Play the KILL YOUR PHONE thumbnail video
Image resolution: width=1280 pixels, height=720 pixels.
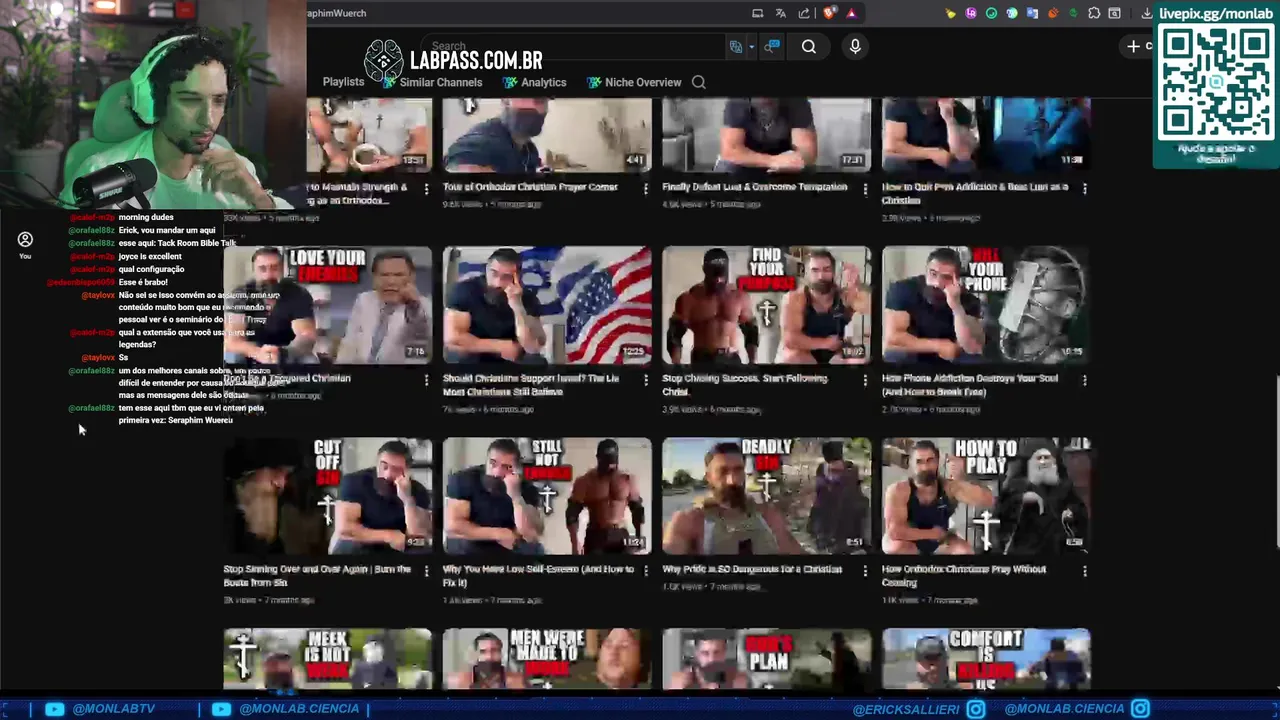click(x=986, y=305)
